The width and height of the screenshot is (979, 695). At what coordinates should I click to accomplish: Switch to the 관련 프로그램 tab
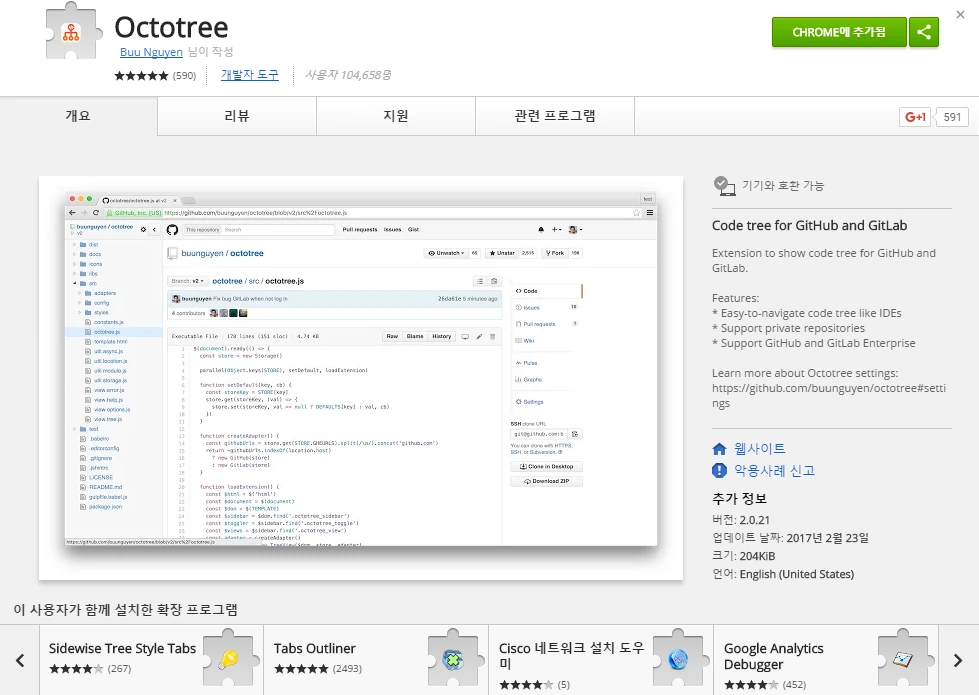(554, 116)
